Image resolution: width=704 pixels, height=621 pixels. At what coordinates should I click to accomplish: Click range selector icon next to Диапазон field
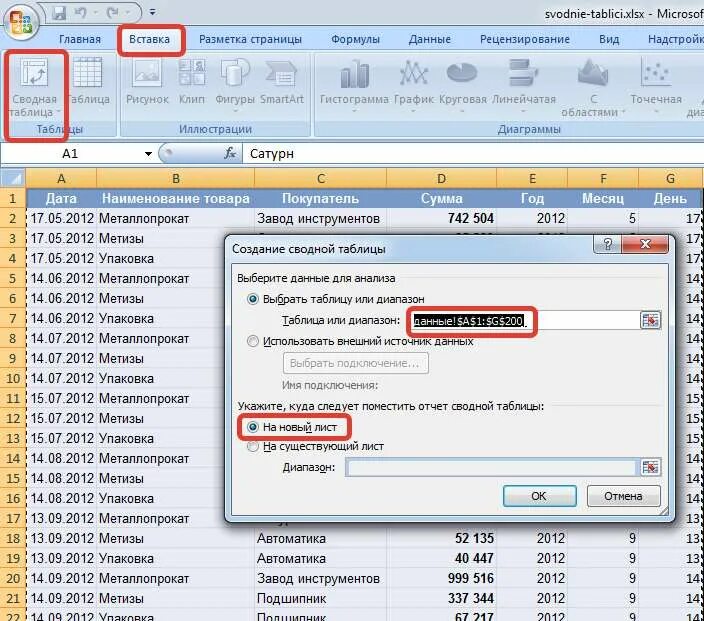(650, 467)
